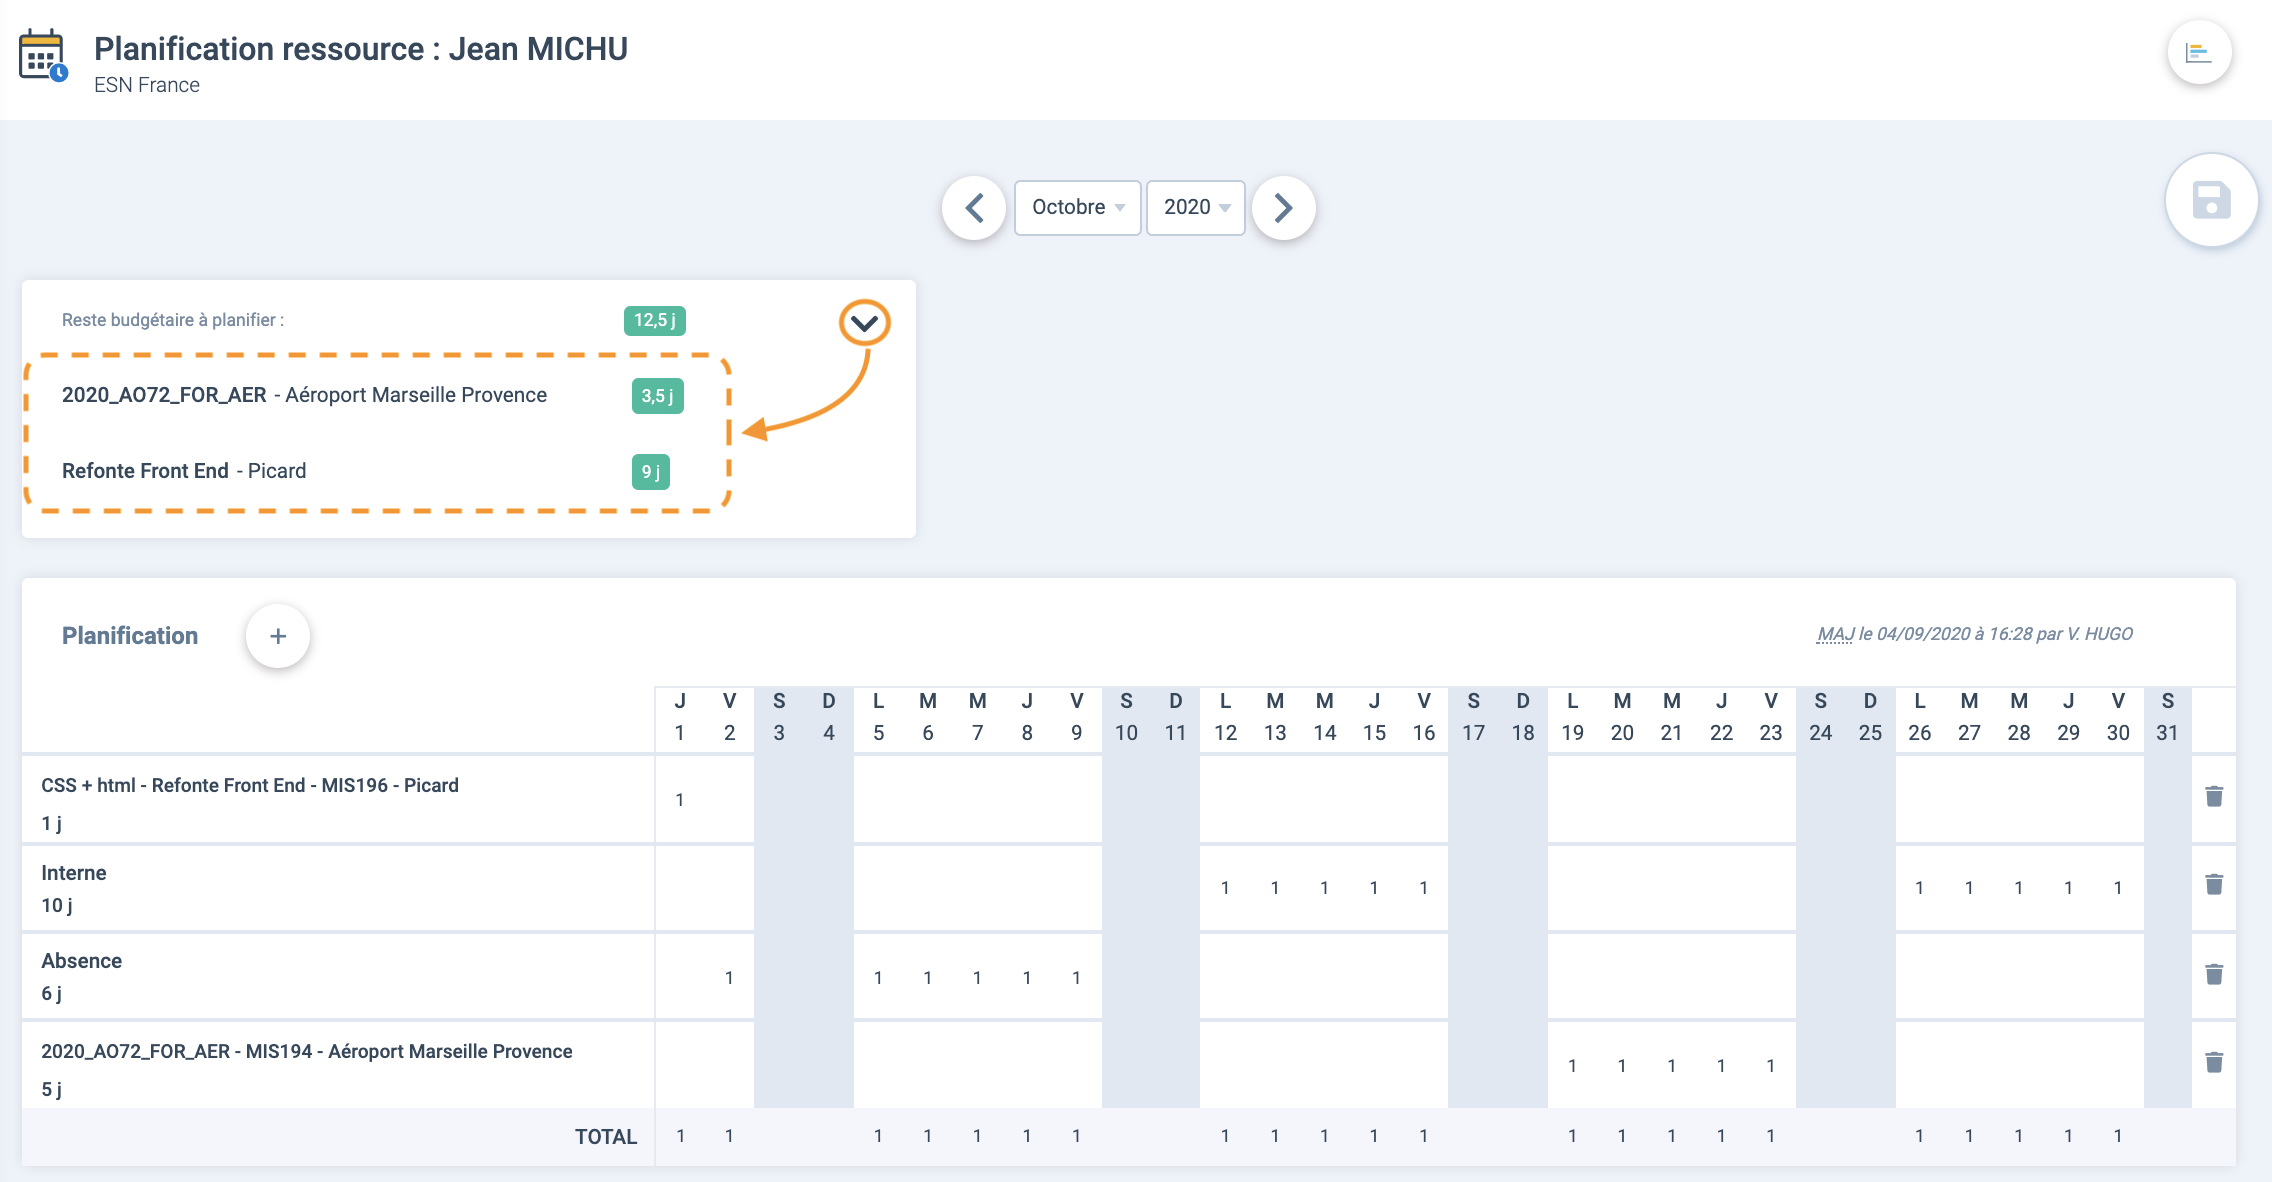2272x1182 pixels.
Task: Click Absence cell on Friday 9
Action: tap(1076, 978)
